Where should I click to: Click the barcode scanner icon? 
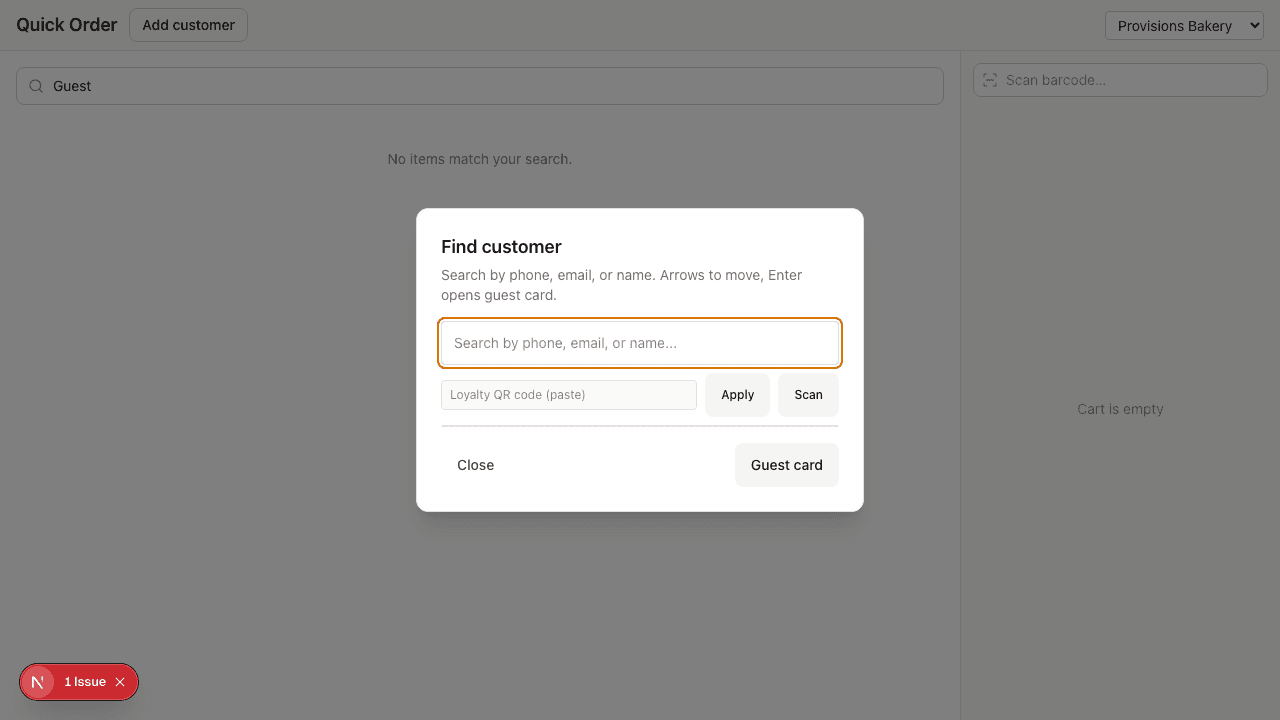pyautogui.click(x=990, y=80)
